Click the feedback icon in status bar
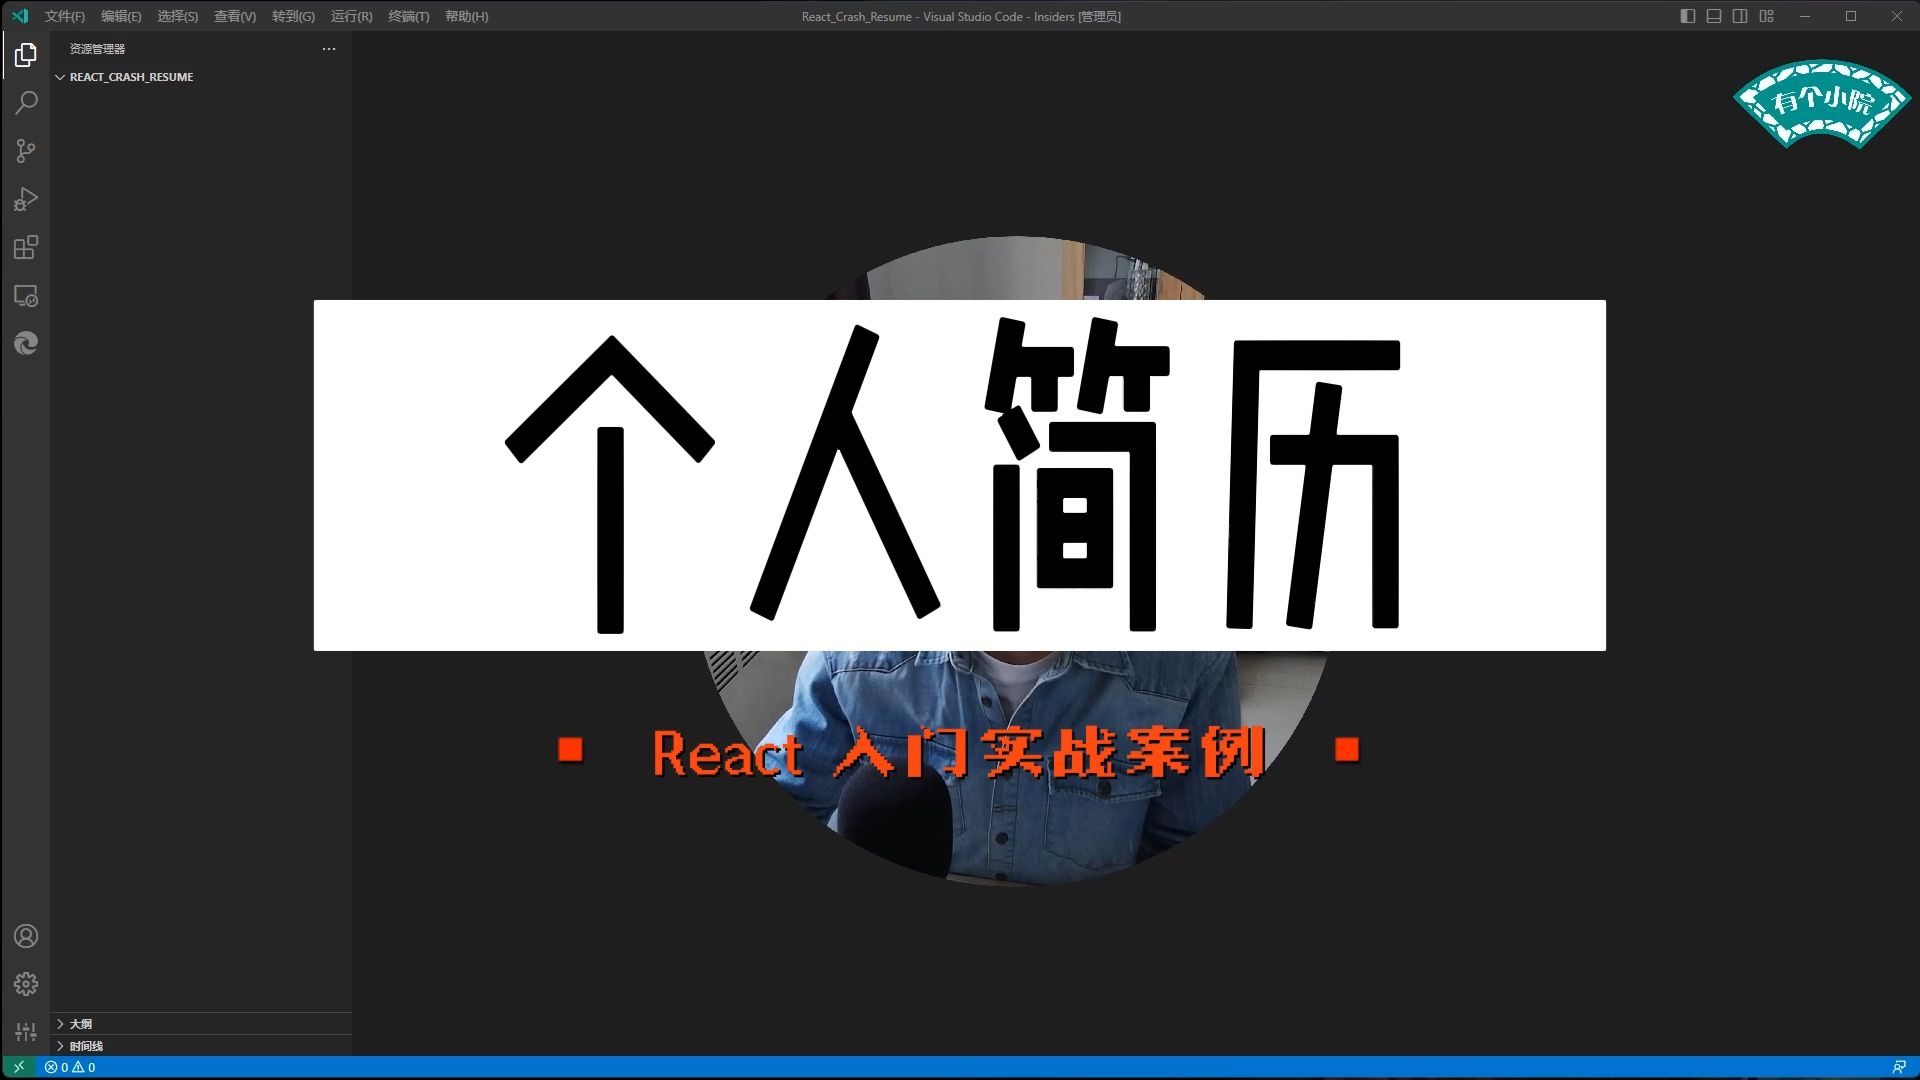This screenshot has height=1080, width=1920. tap(1899, 1067)
